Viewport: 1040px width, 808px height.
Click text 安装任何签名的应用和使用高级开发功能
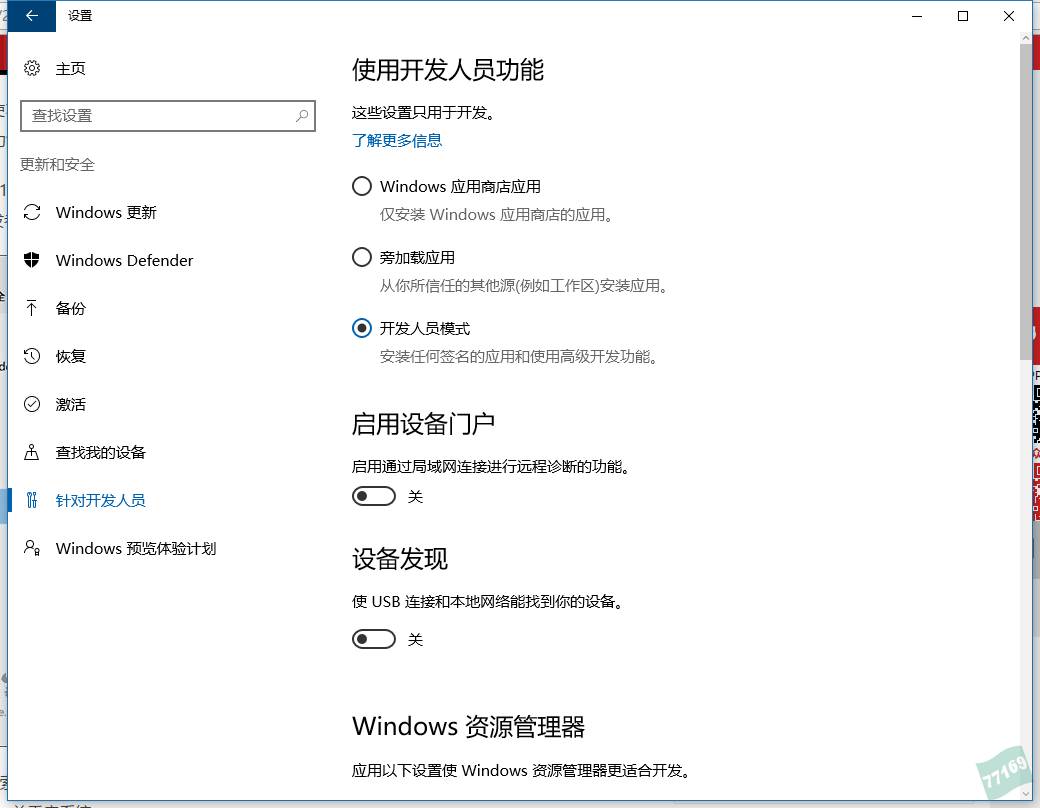tap(519, 357)
